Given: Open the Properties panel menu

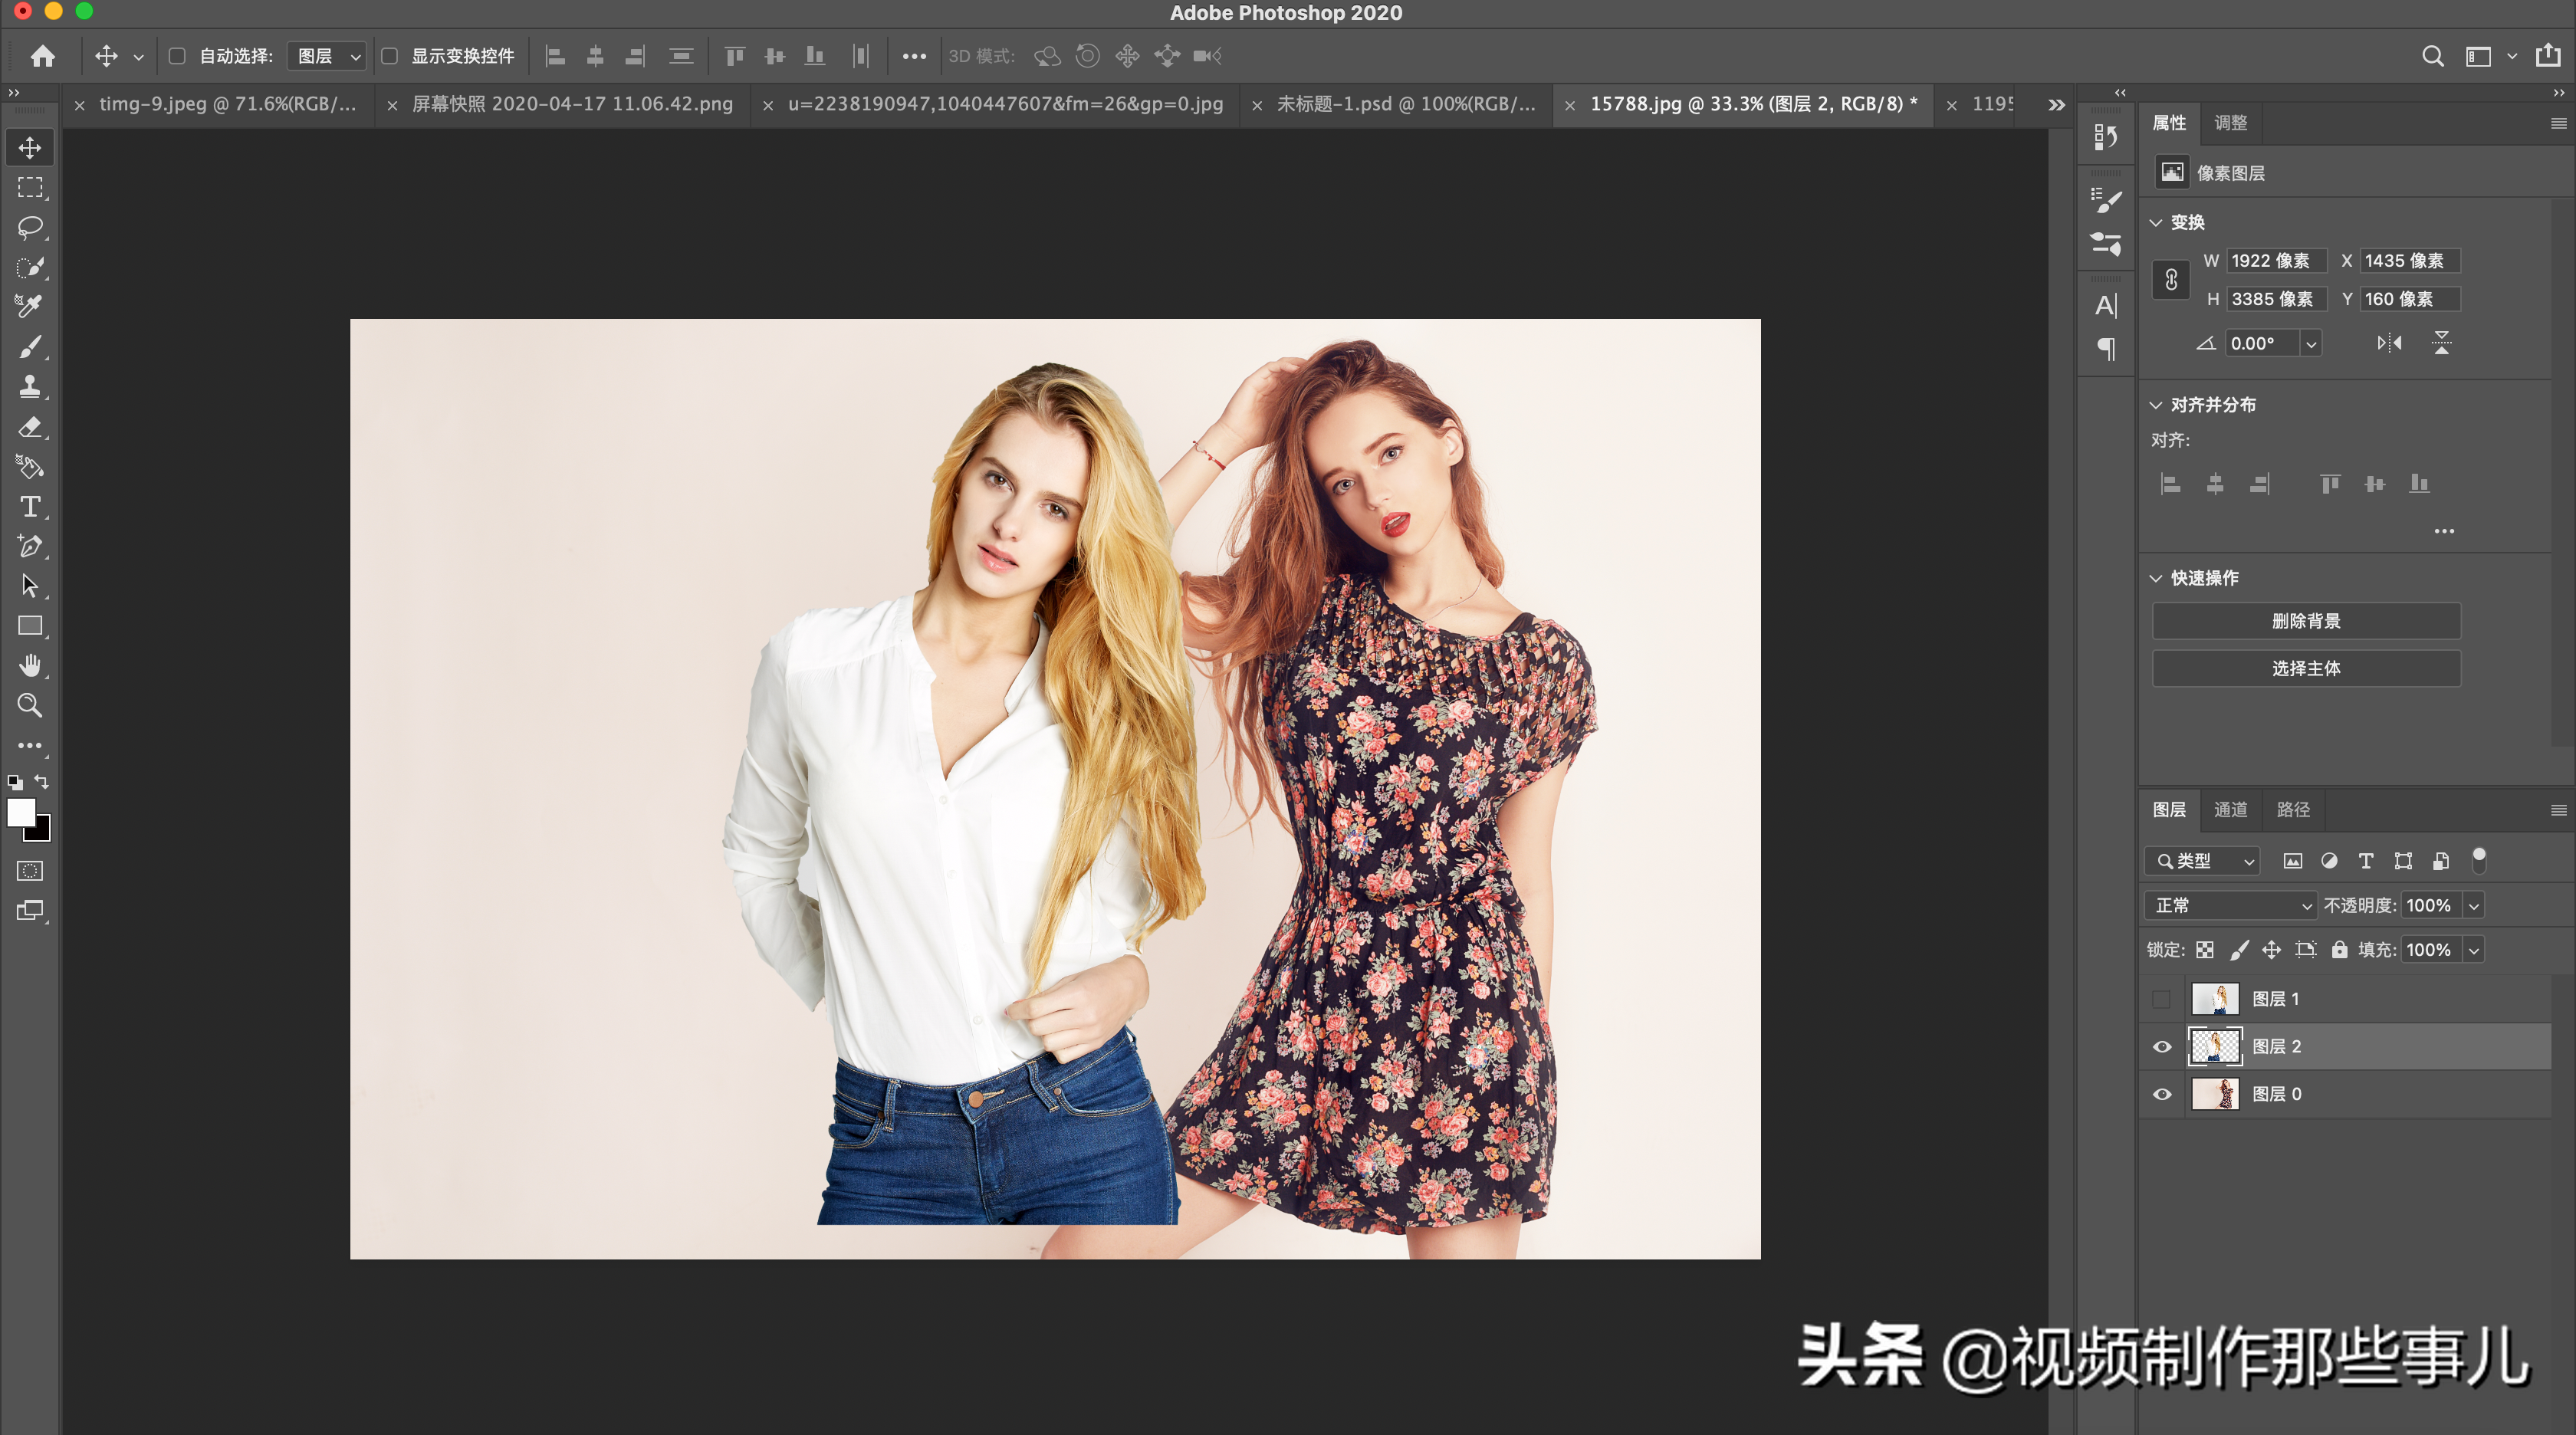Looking at the screenshot, I should click(x=2558, y=123).
